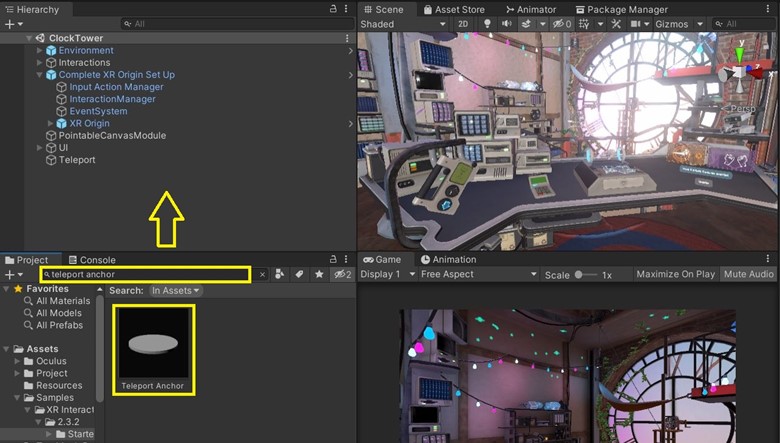Open the scene effects dropdown arrow
Screen dimensions: 780x443
tap(543, 24)
